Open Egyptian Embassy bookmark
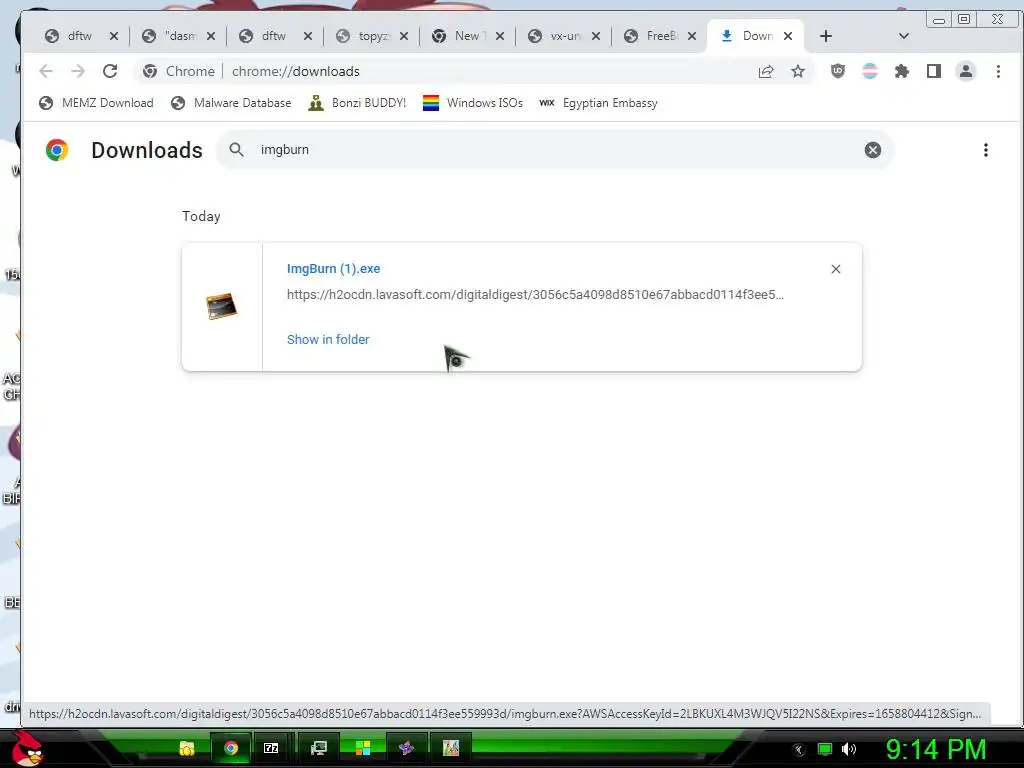This screenshot has width=1024, height=768. click(x=598, y=103)
